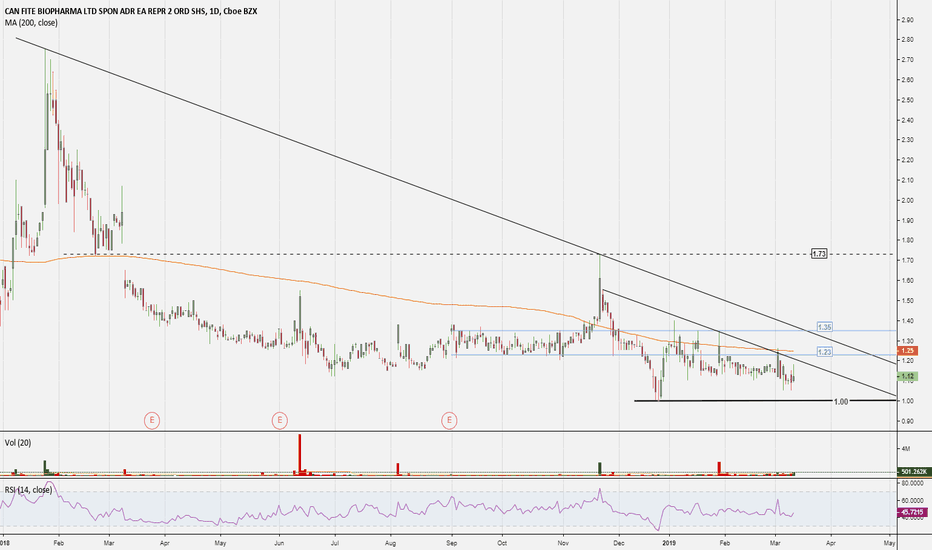Click the orange 1.25 moving average price tag

pos(908,351)
